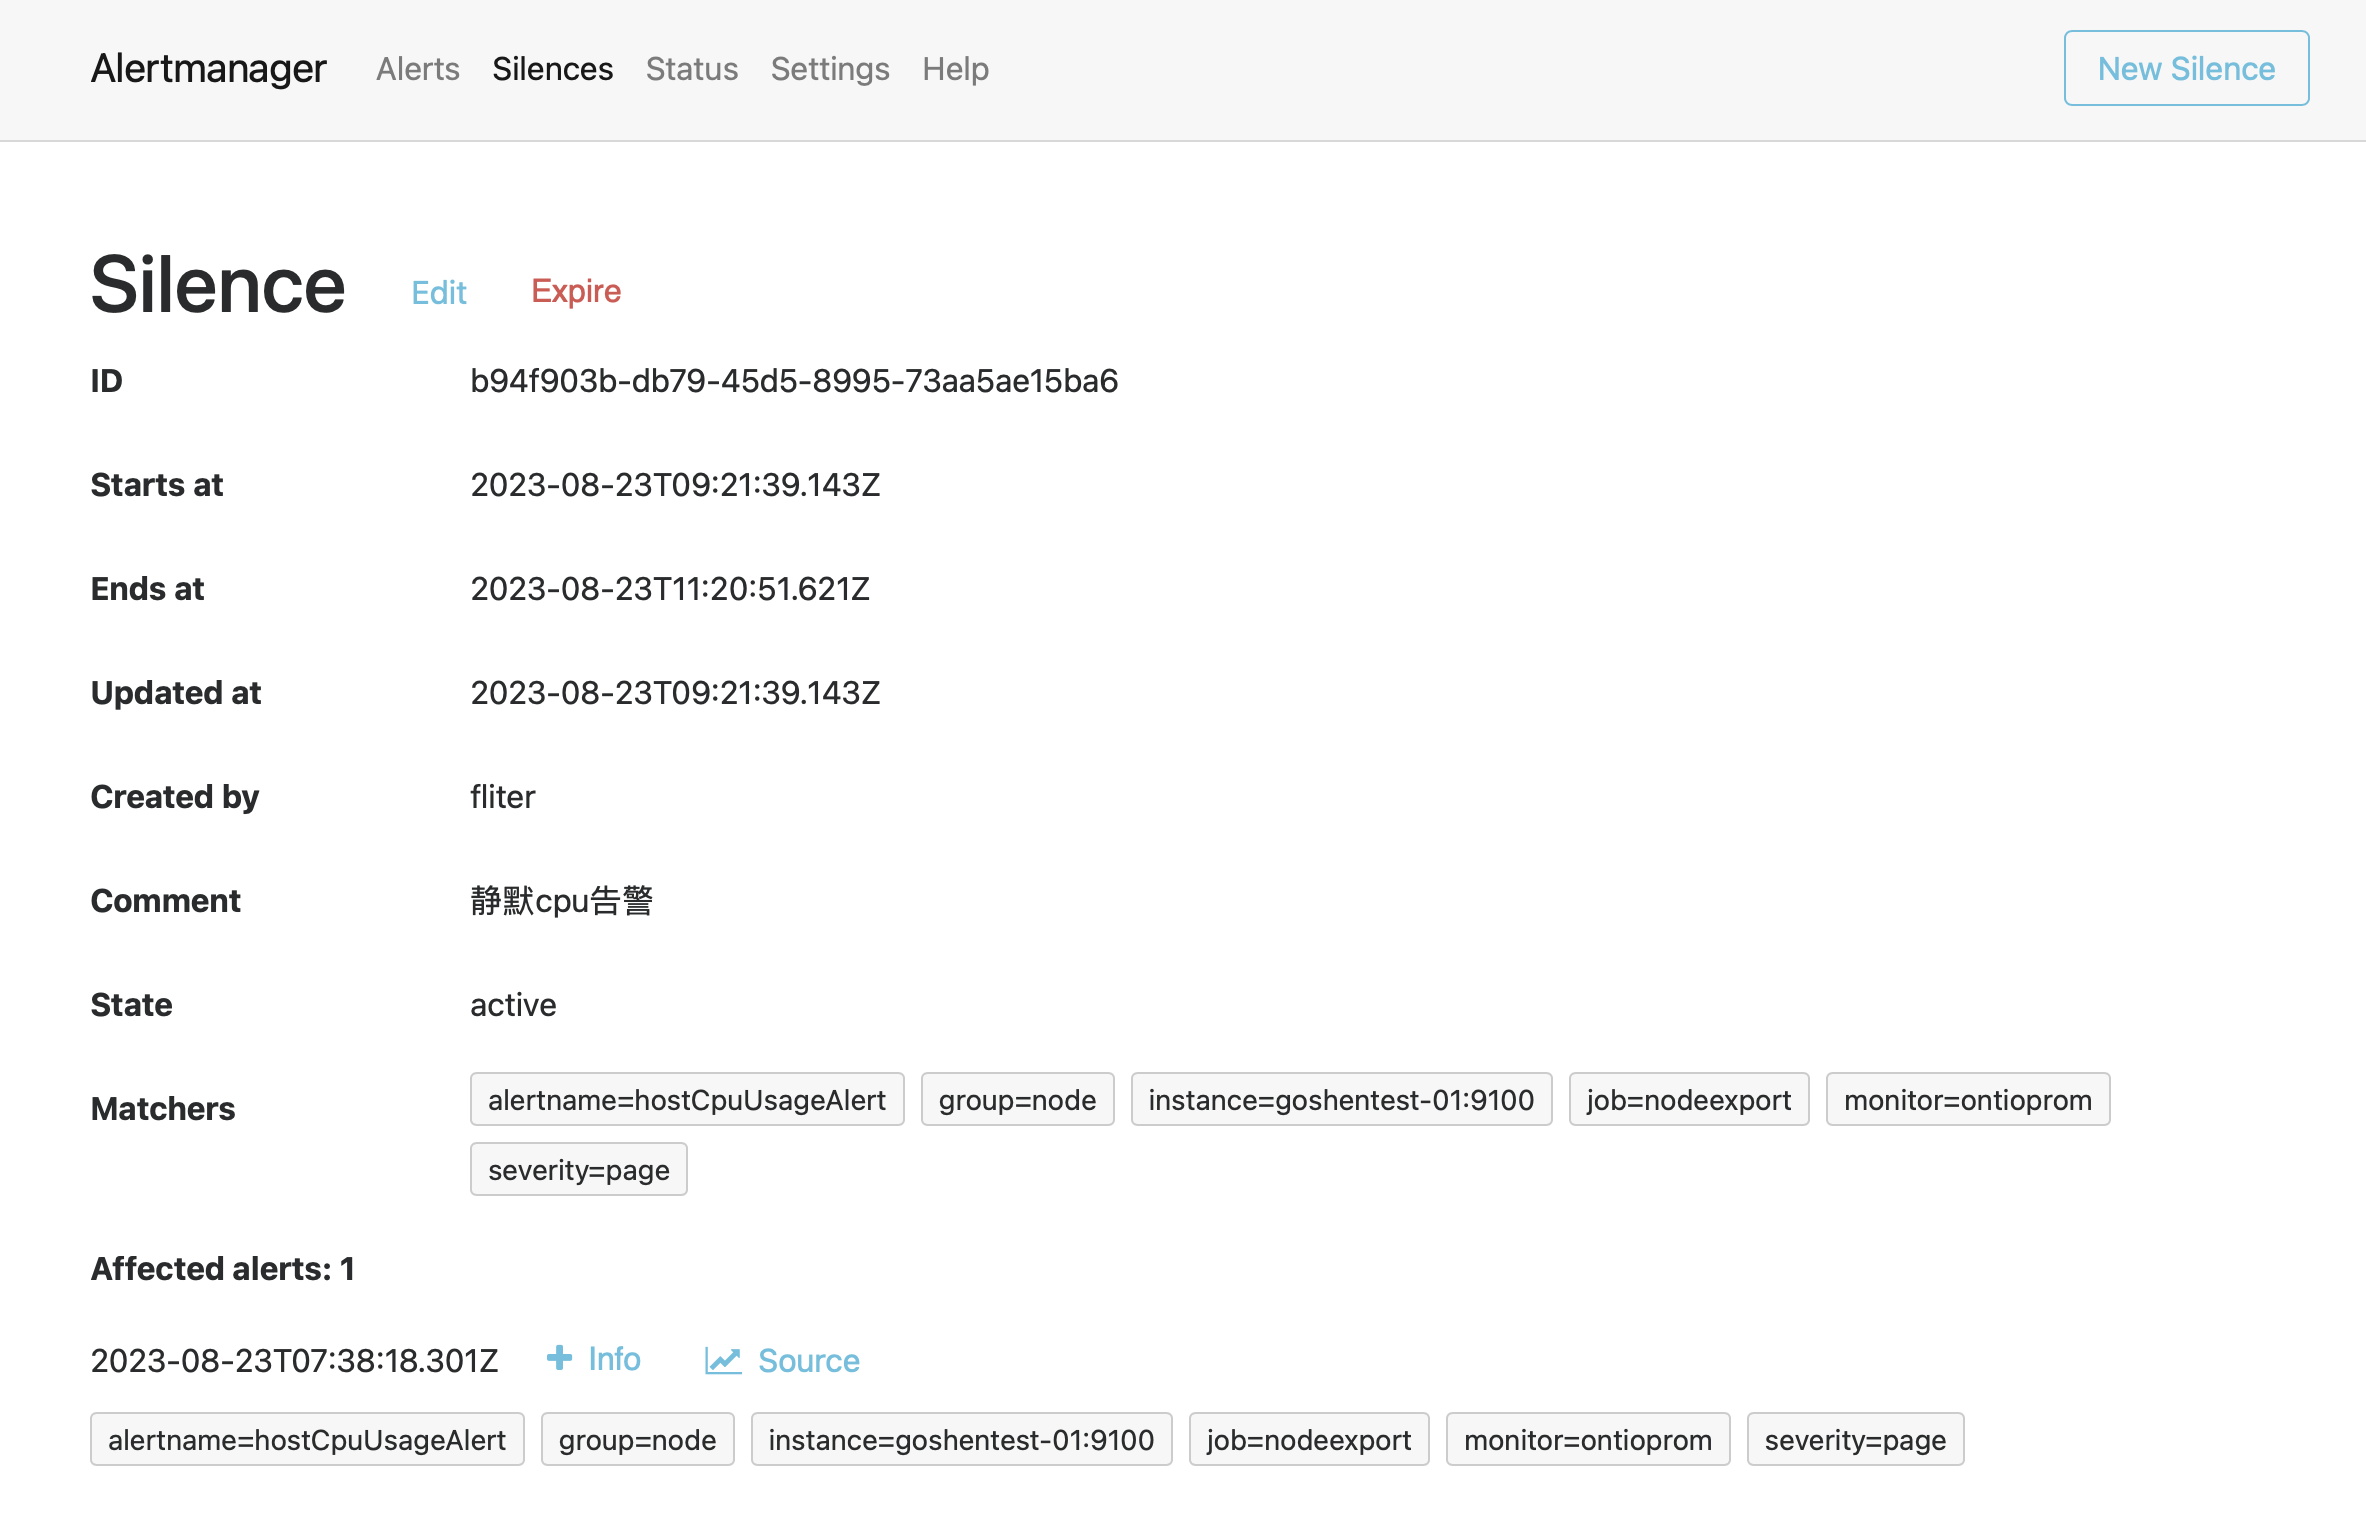The height and width of the screenshot is (1516, 2366).
Task: Edit this silence
Action: pyautogui.click(x=439, y=292)
